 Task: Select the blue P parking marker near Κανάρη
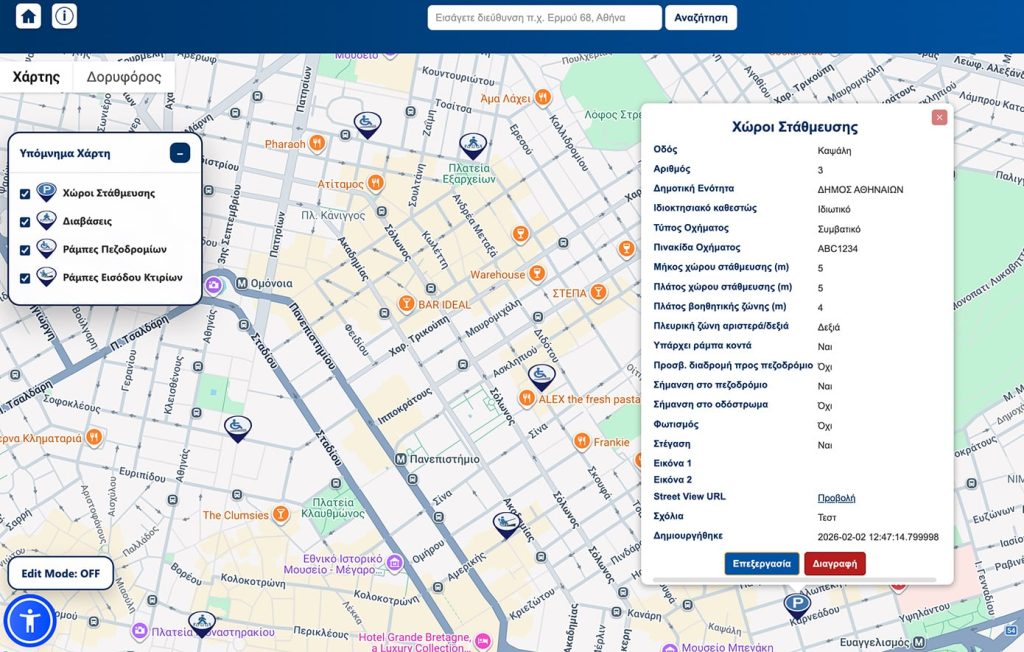coord(795,604)
